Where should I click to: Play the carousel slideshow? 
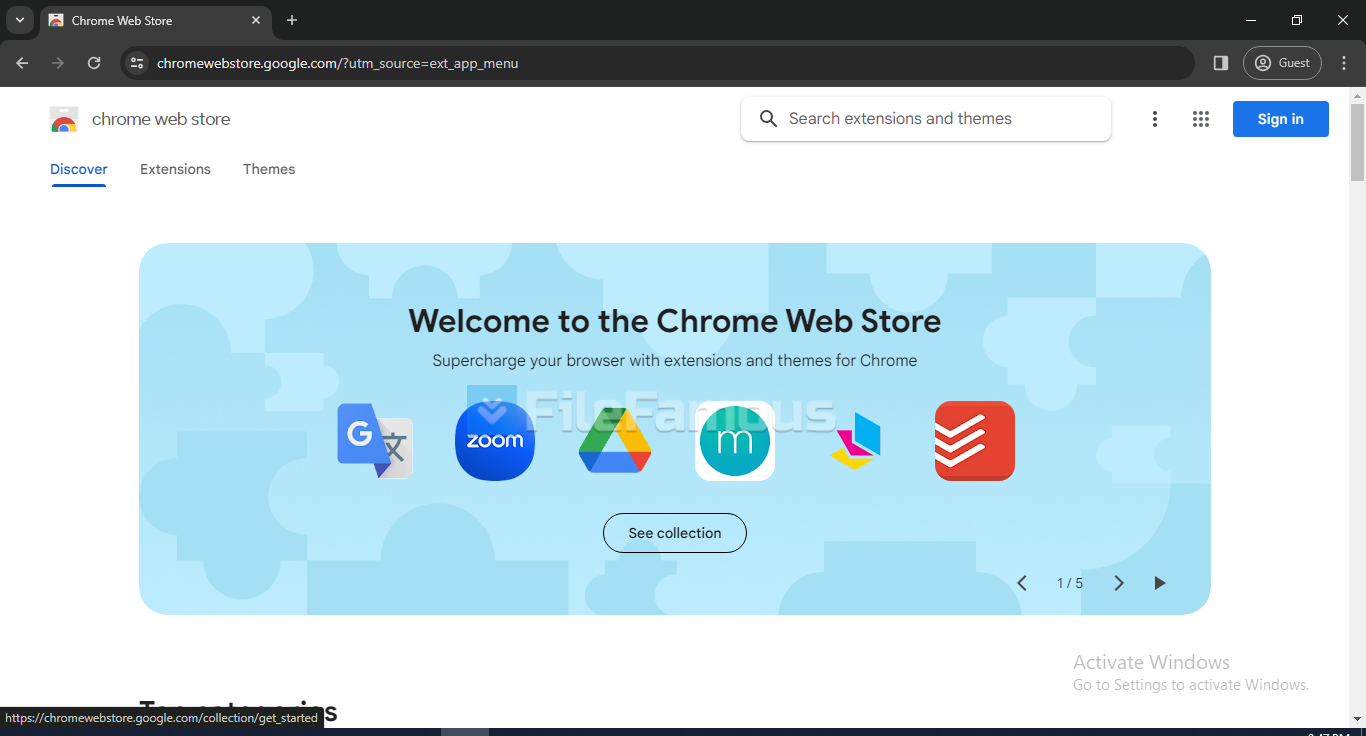[1160, 583]
